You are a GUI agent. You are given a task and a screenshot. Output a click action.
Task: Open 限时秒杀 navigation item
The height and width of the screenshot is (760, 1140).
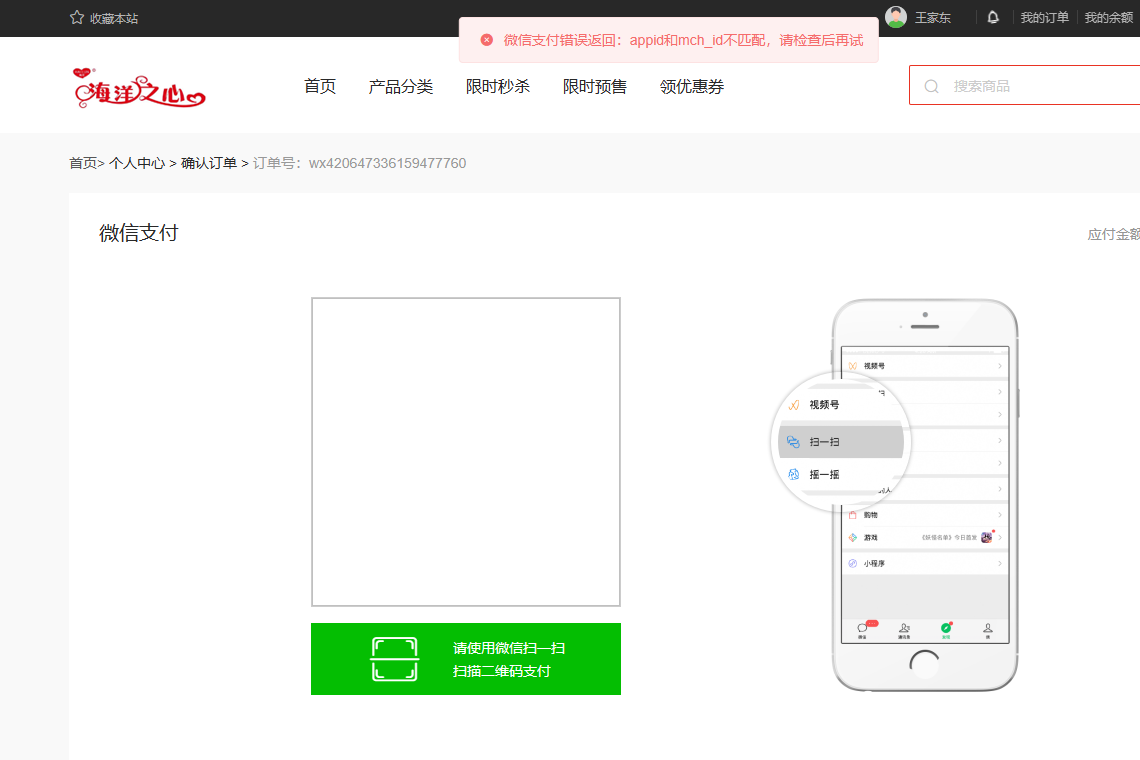click(x=498, y=87)
